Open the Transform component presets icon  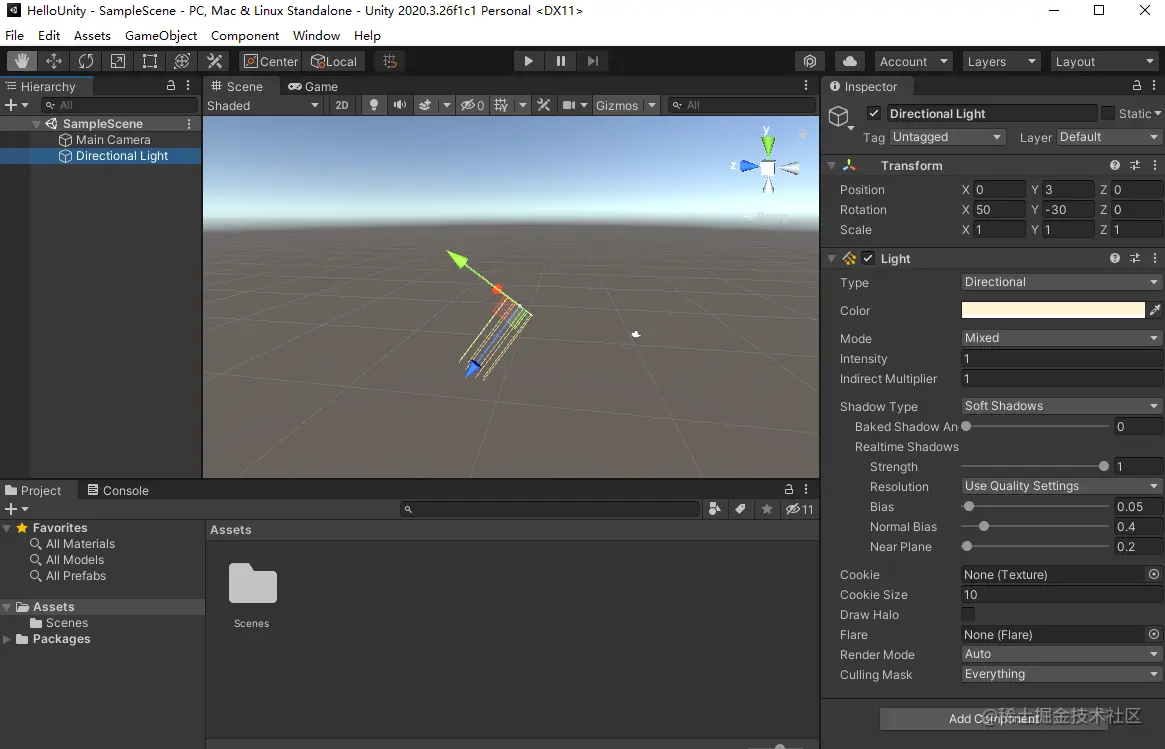tap(1135, 165)
